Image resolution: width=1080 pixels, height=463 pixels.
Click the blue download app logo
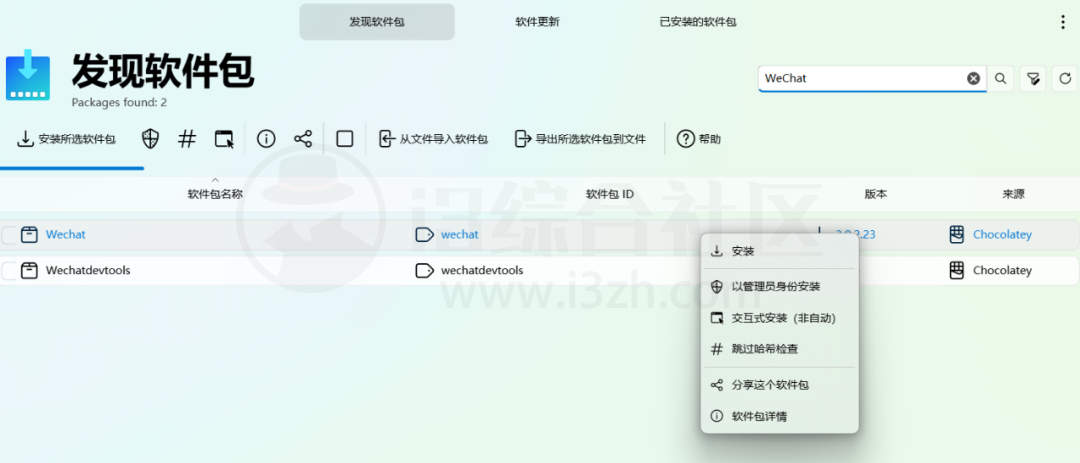click(x=28, y=74)
